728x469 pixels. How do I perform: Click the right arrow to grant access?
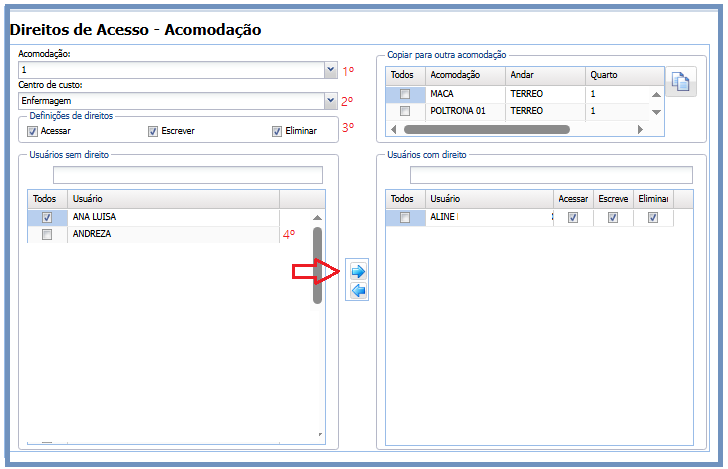click(x=358, y=271)
